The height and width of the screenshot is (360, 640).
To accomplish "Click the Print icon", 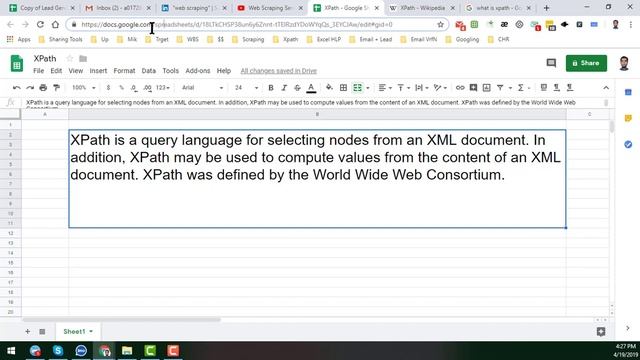I will (43, 88).
